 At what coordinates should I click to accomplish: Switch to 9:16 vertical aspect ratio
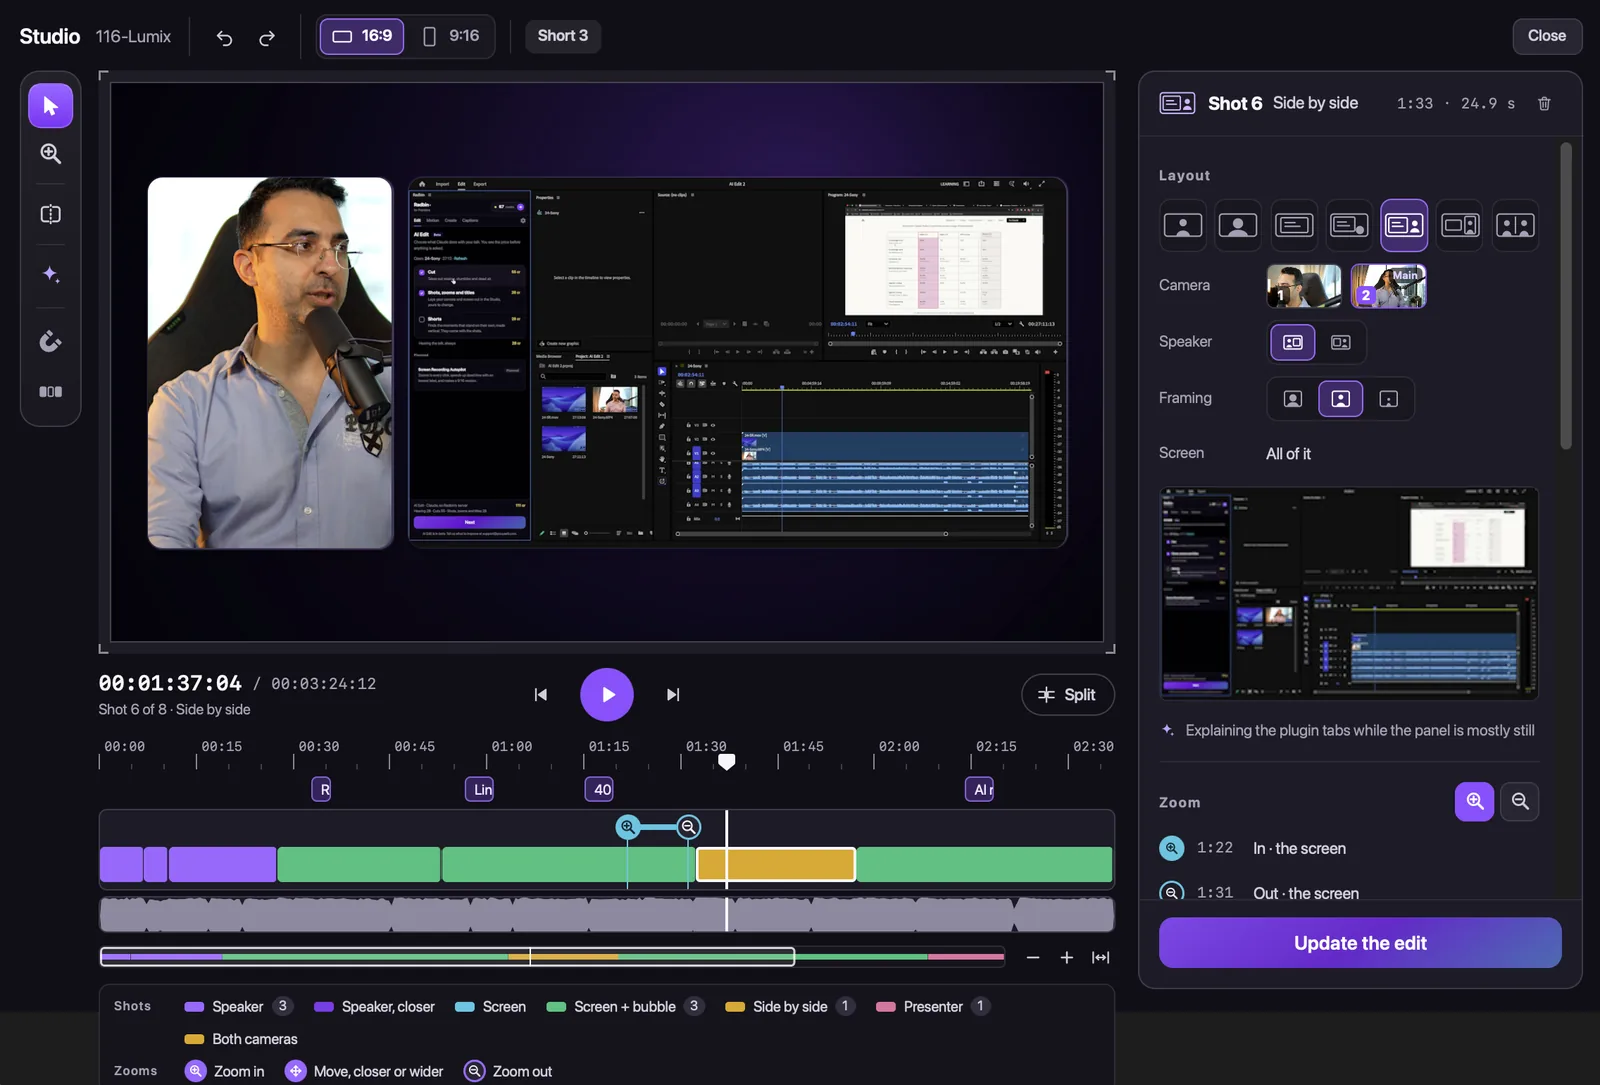(451, 36)
